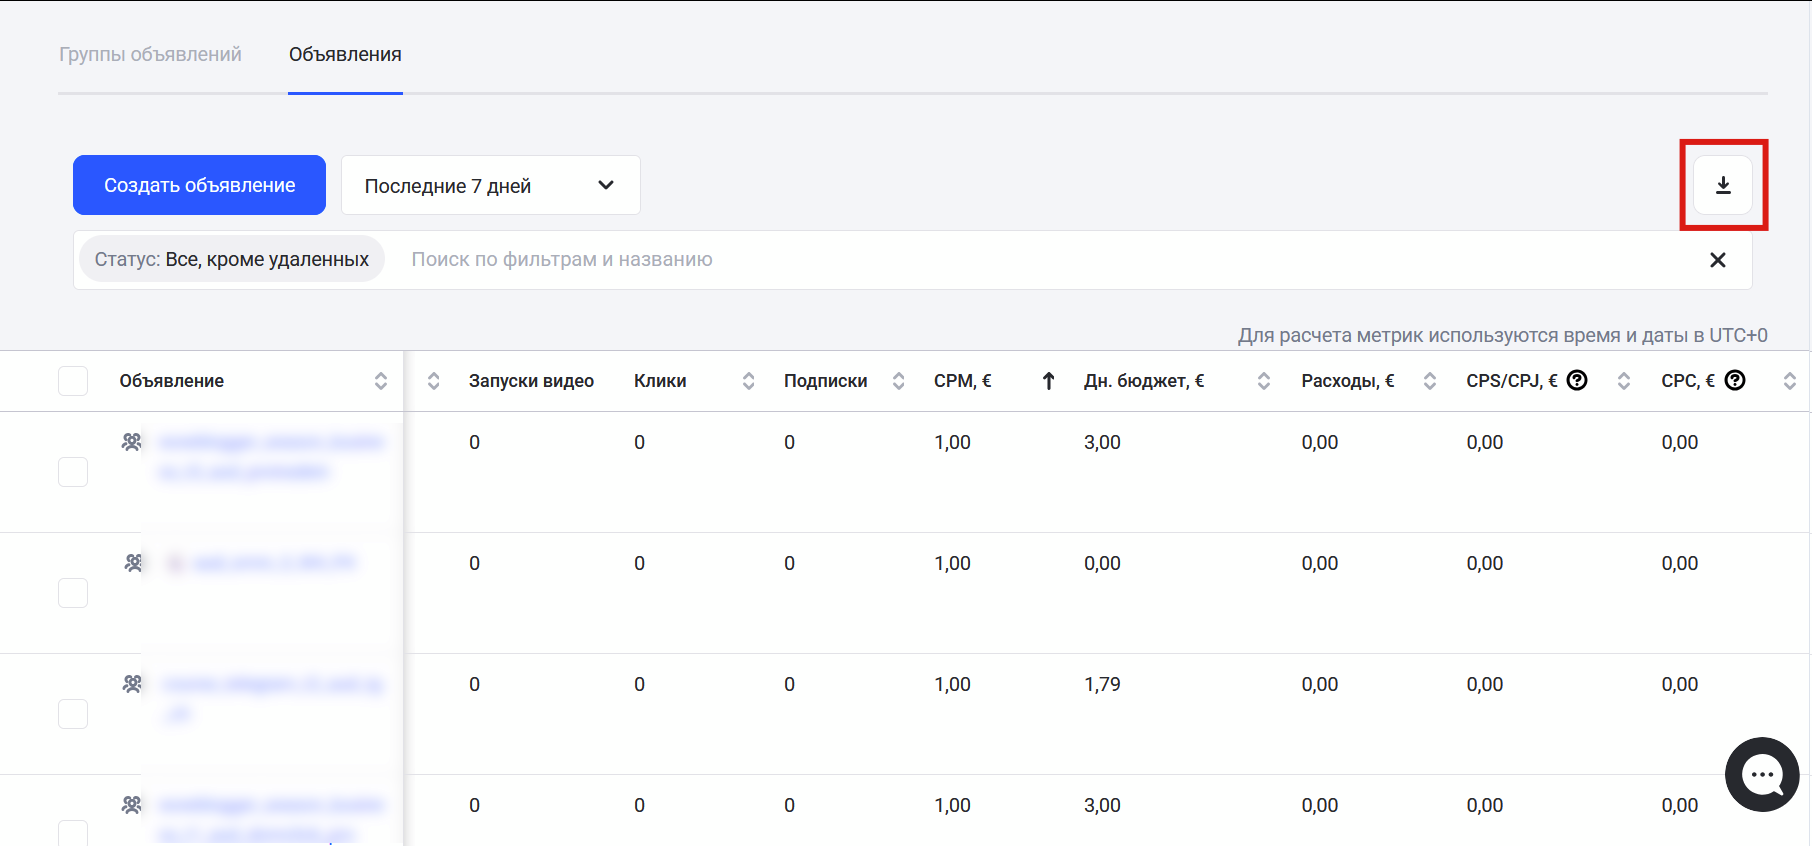1812x846 pixels.
Task: Toggle the select-all checkbox in header
Action: [73, 381]
